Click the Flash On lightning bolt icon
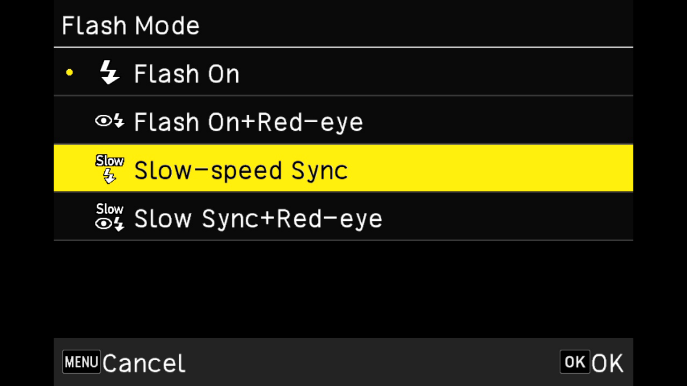Screen dimensions: 687x386 click(109, 72)
